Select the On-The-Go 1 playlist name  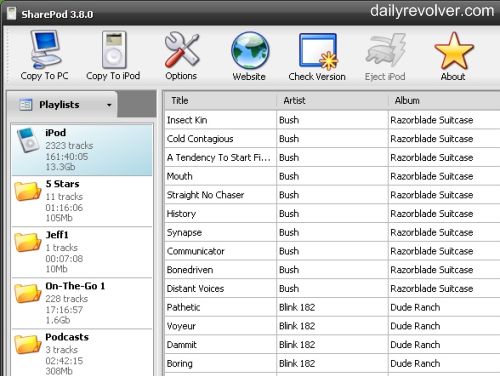pyautogui.click(x=75, y=286)
